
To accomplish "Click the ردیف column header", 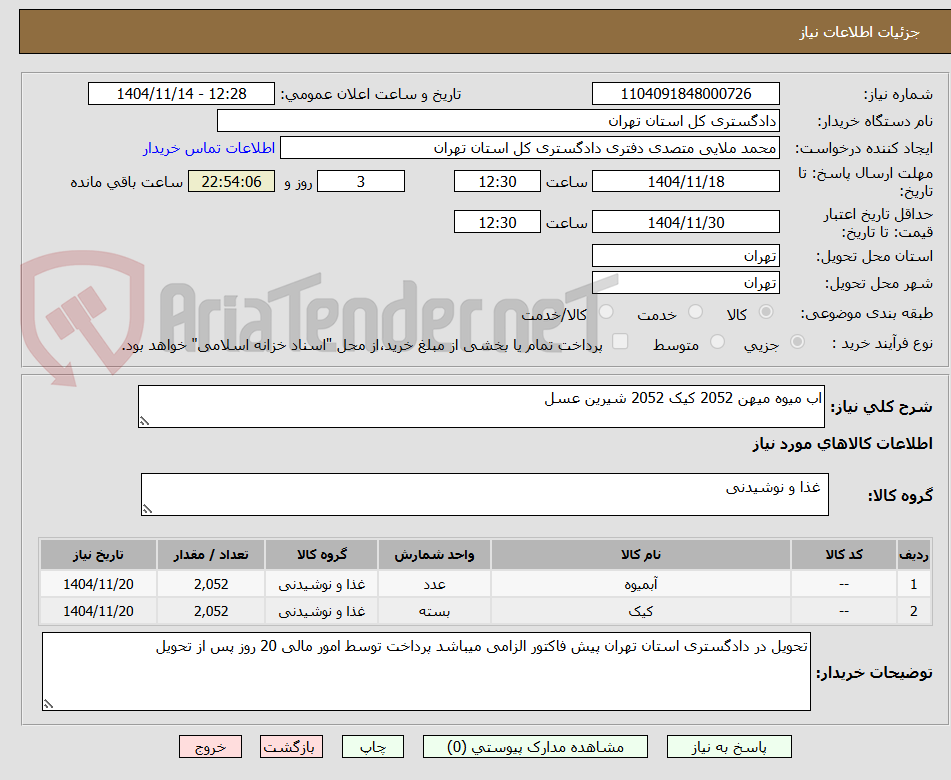I will [x=913, y=554].
